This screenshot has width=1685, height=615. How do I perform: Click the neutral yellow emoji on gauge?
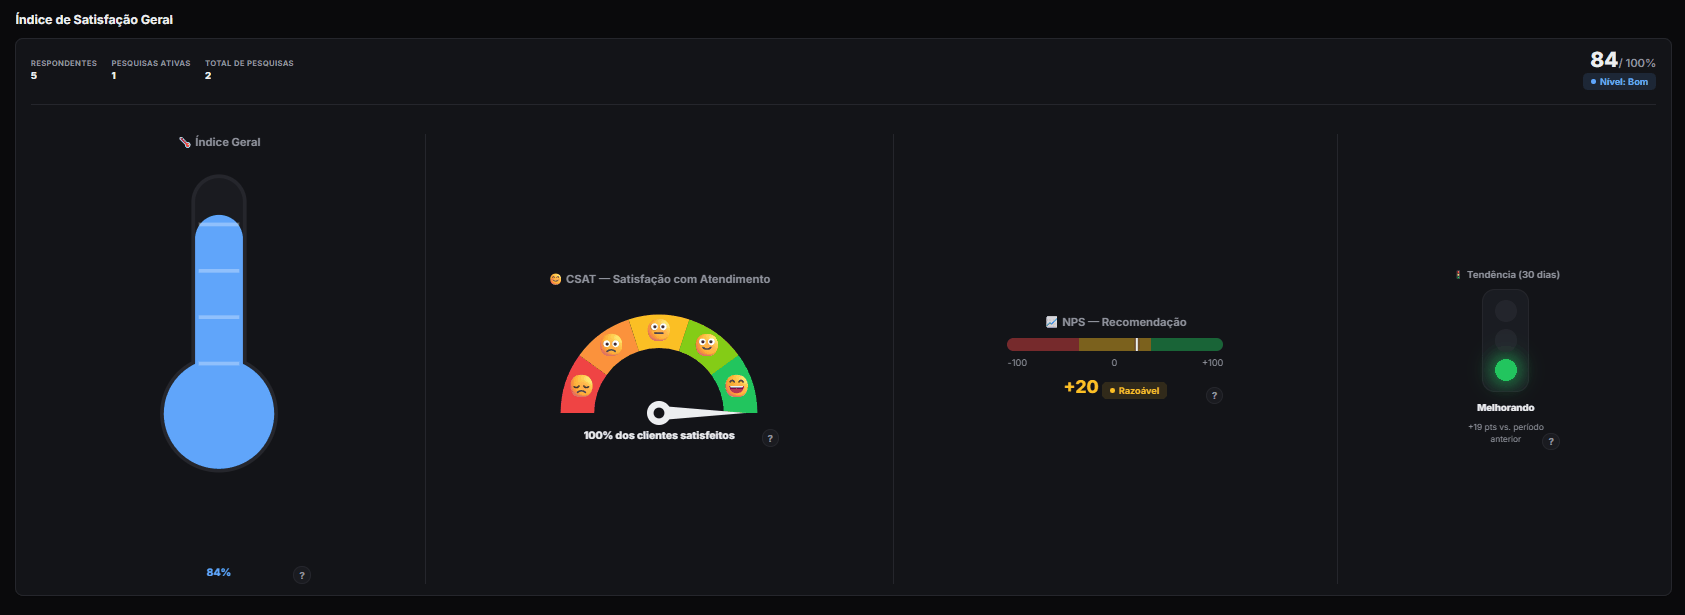pyautogui.click(x=658, y=329)
